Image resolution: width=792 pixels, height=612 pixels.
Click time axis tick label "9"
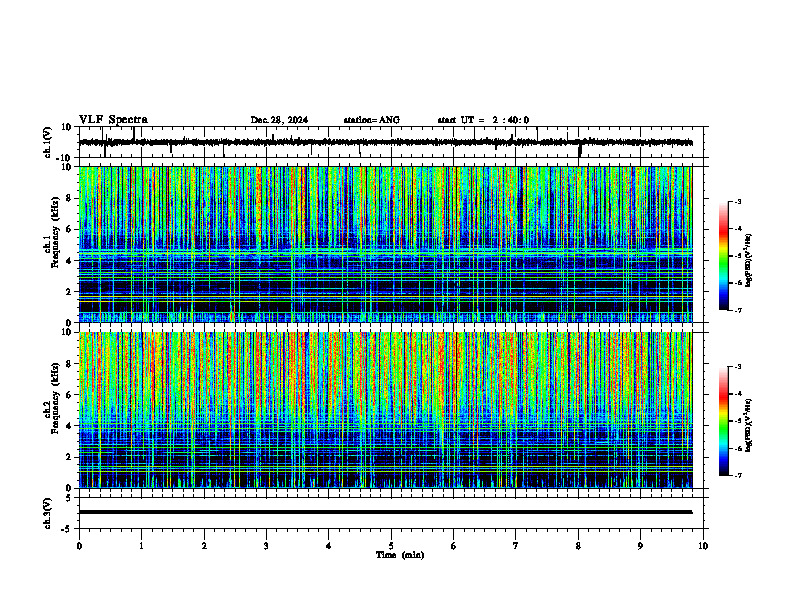(x=640, y=546)
